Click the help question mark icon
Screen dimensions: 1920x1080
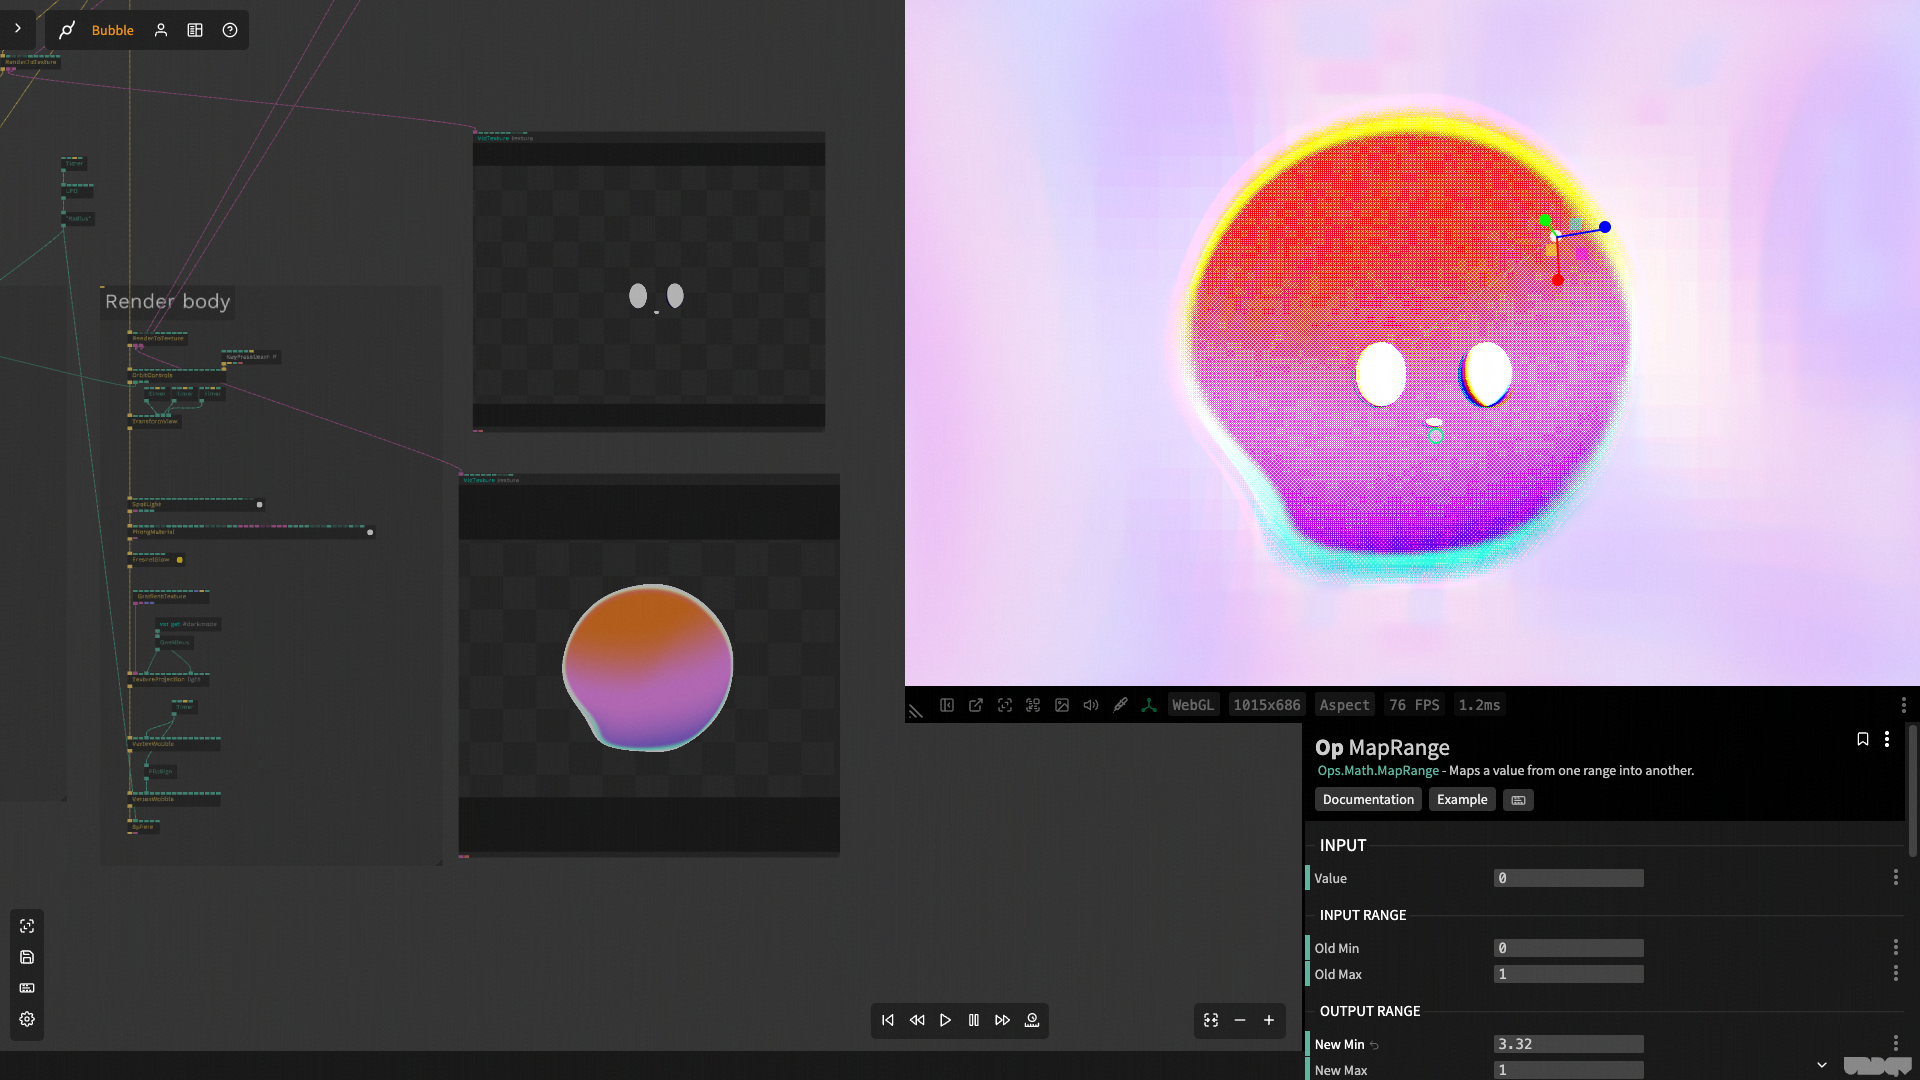(230, 30)
